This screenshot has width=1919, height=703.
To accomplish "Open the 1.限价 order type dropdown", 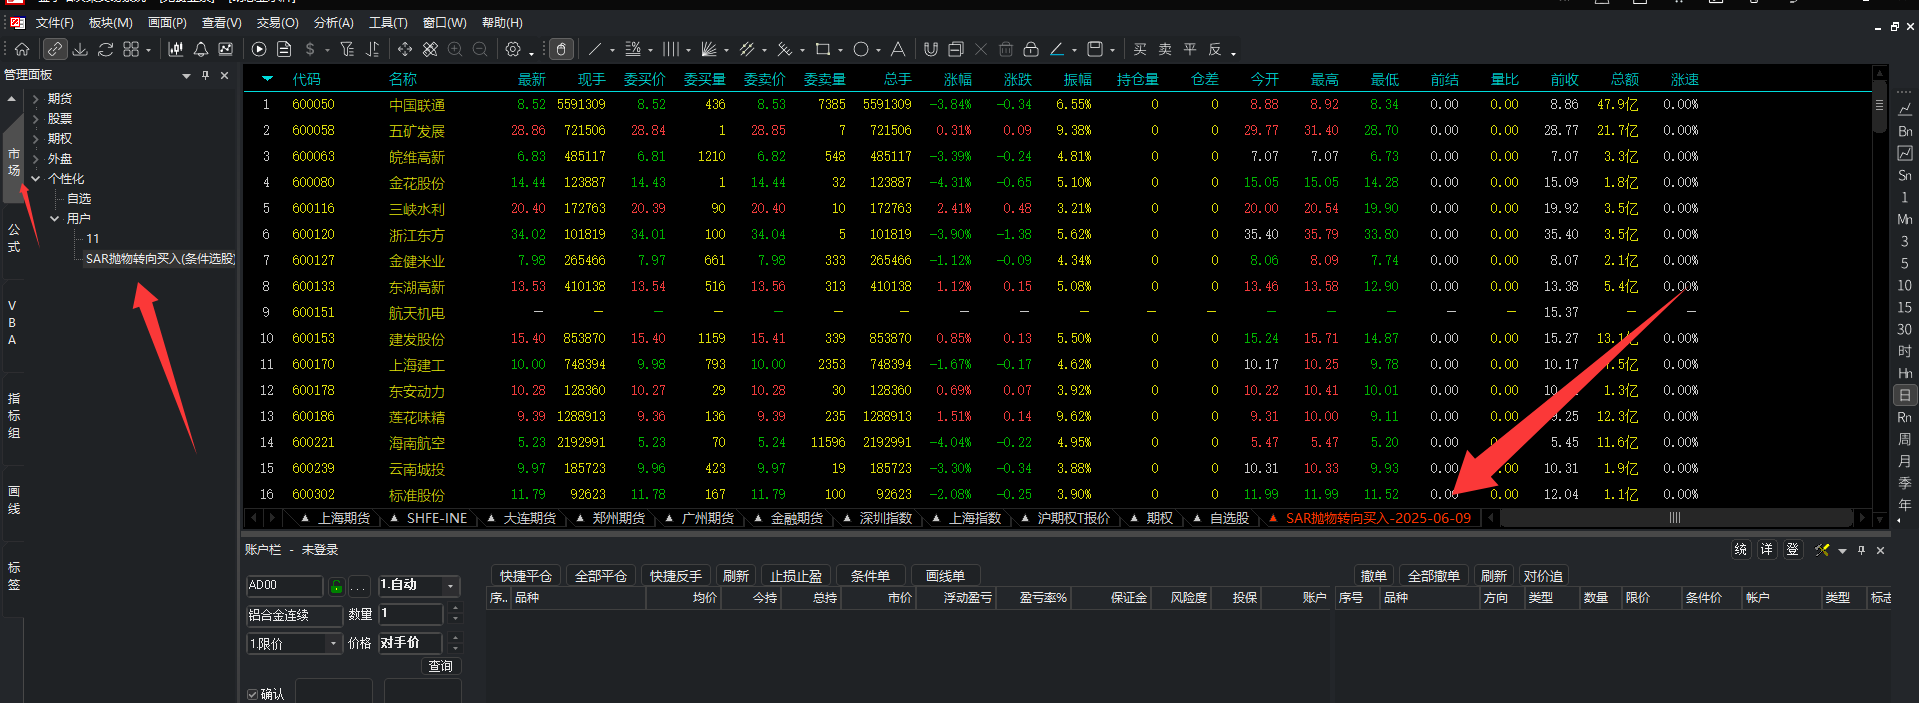I will point(294,644).
